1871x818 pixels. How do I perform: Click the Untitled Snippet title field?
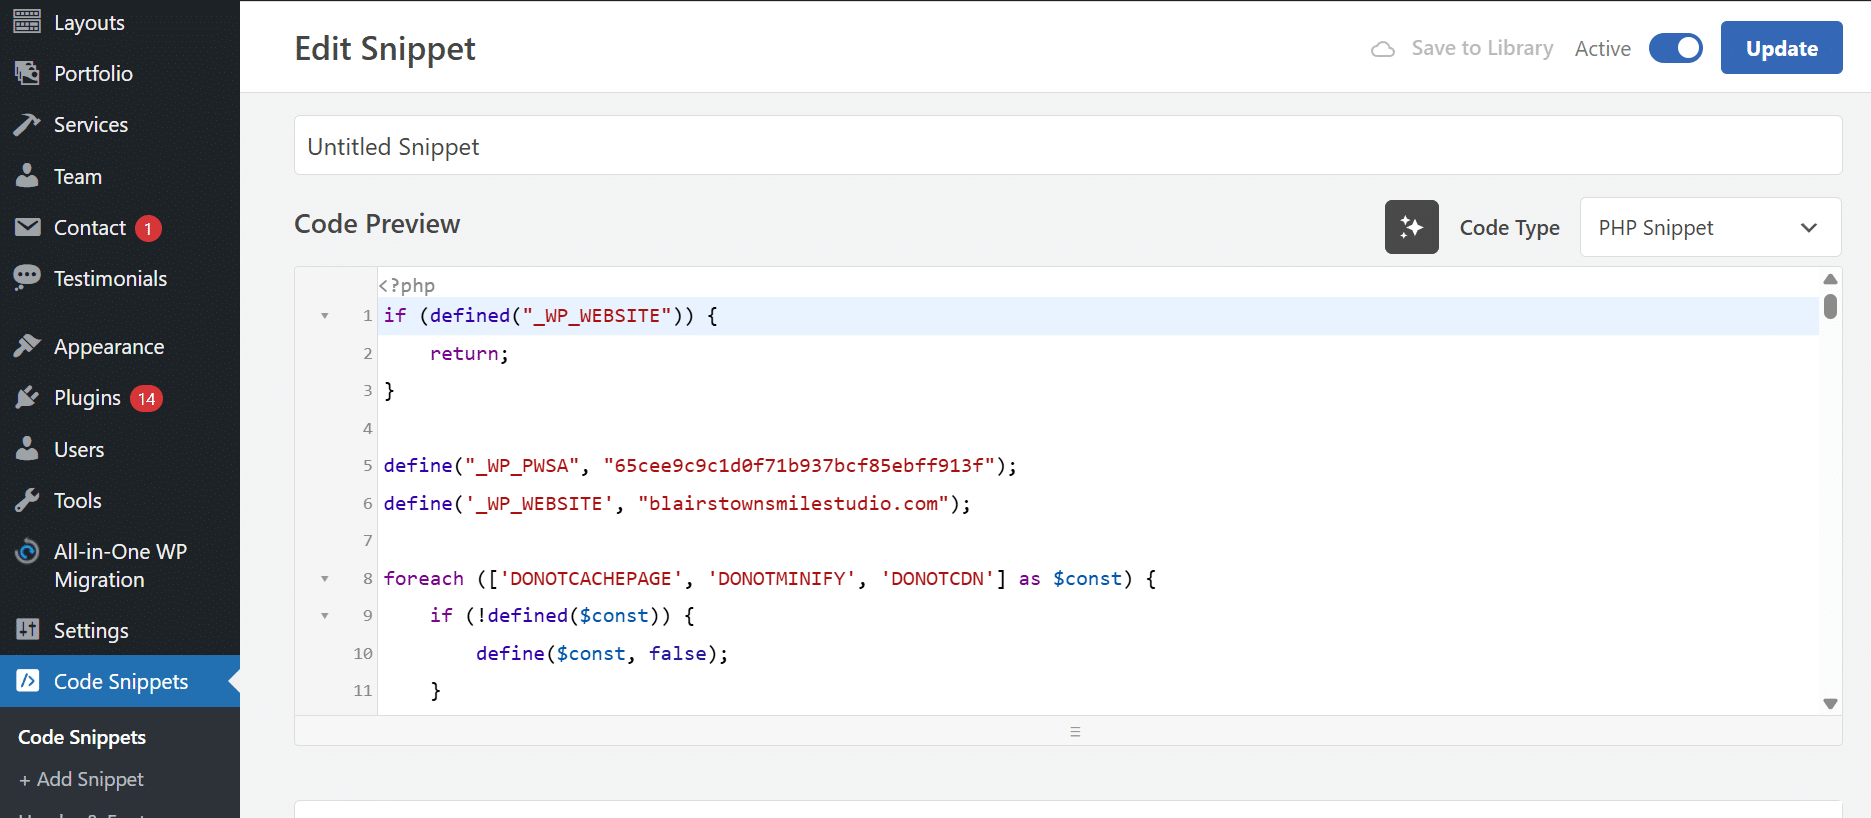[1068, 146]
